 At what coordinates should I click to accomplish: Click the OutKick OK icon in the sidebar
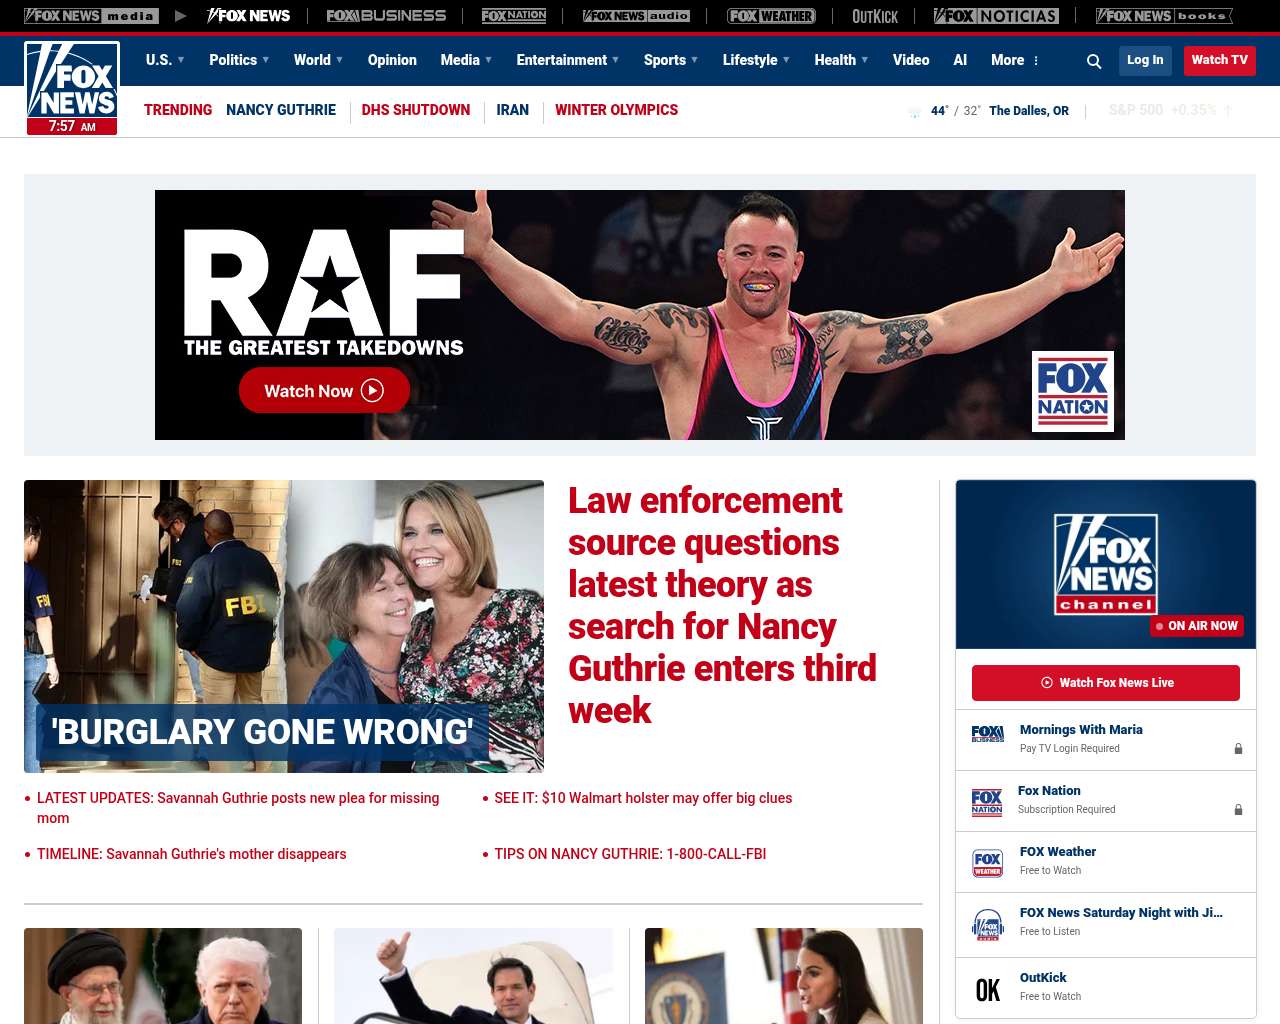(987, 990)
